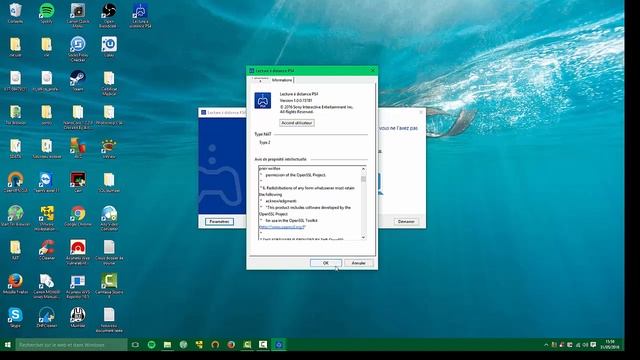Open the taskbar clock and date
The height and width of the screenshot is (360, 640).
(610, 344)
